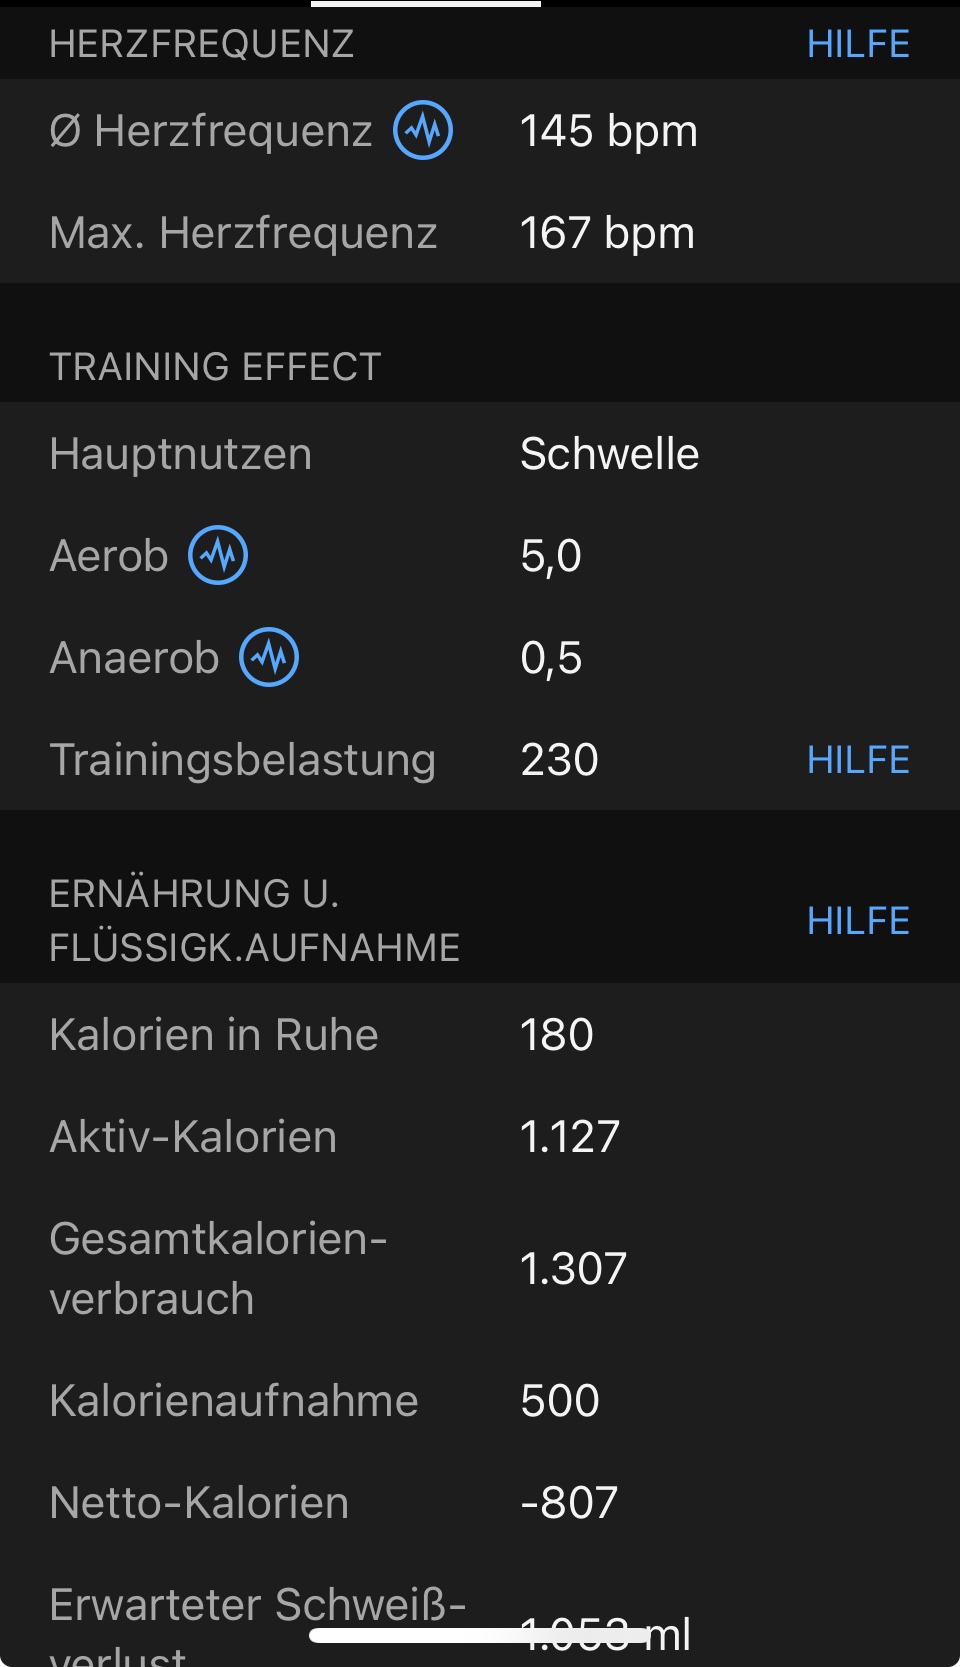The width and height of the screenshot is (960, 1667).
Task: Tap the Anaerob score 0,5
Action: pos(551,658)
